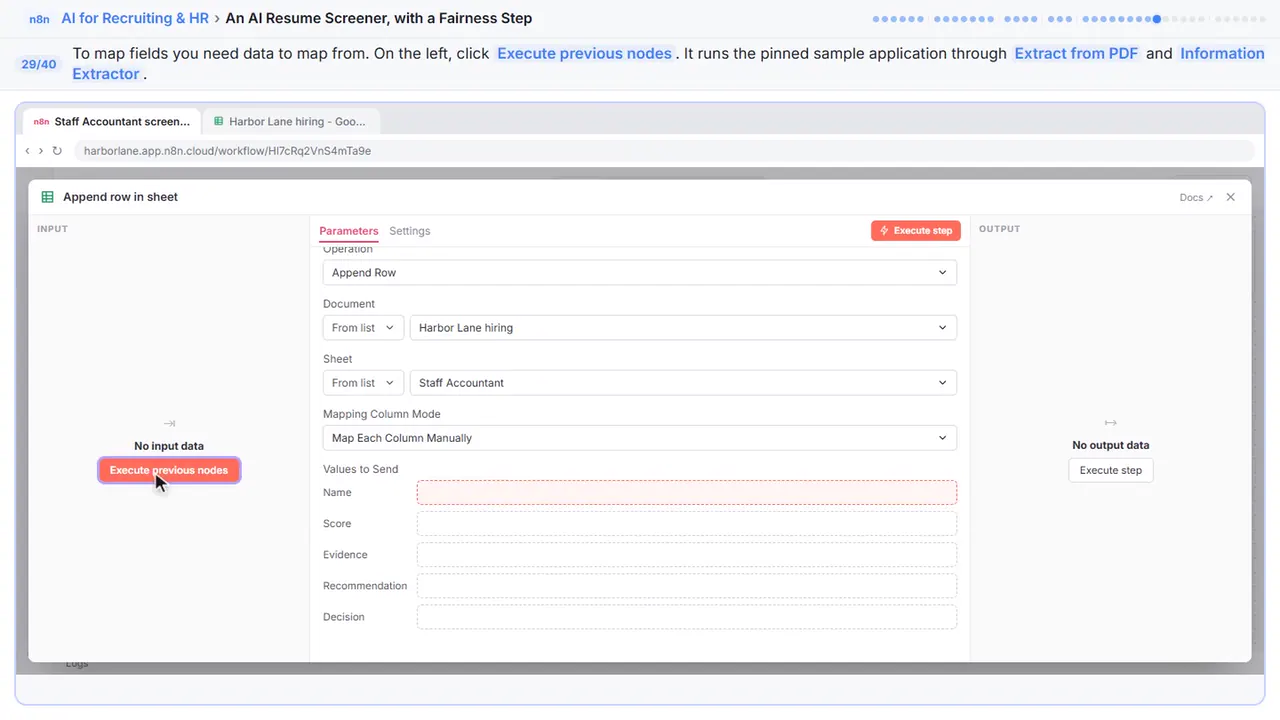The height and width of the screenshot is (720, 1280).
Task: Select the Parameters tab
Action: point(349,231)
